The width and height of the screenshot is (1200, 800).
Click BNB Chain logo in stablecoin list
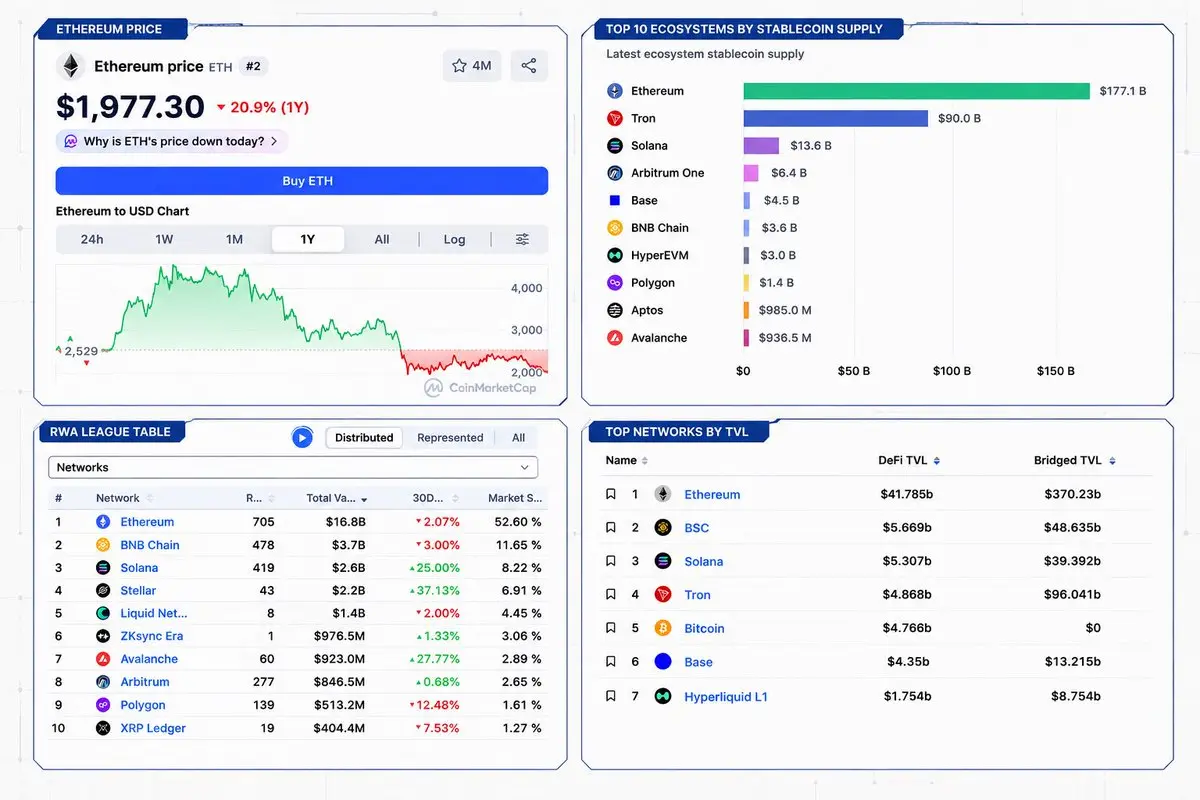pos(615,228)
